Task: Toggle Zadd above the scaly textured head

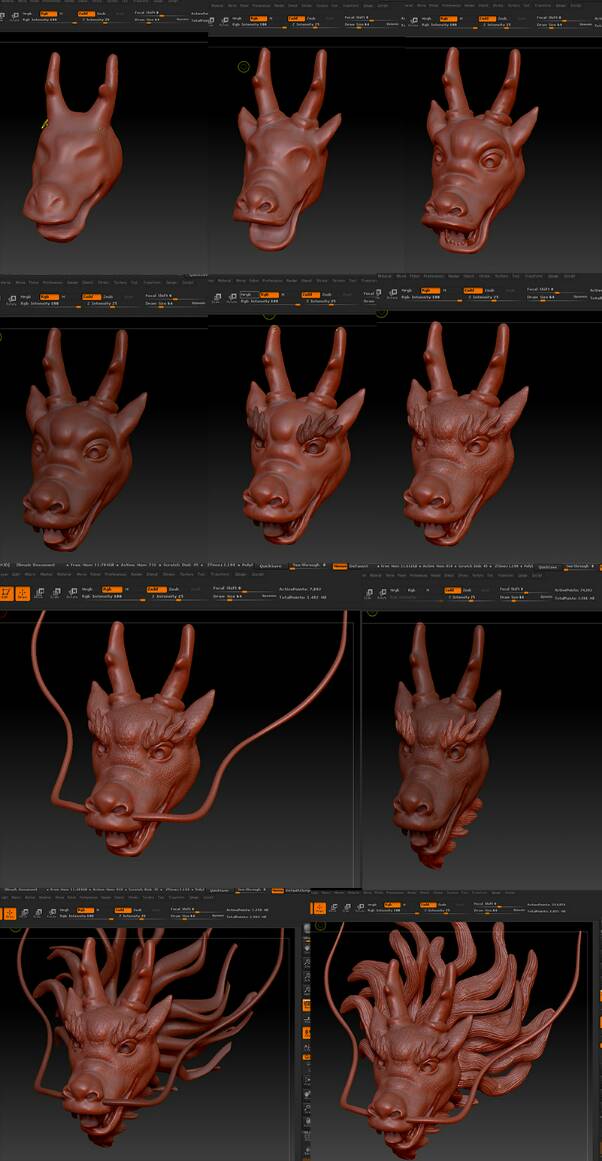Action: pyautogui.click(x=473, y=290)
